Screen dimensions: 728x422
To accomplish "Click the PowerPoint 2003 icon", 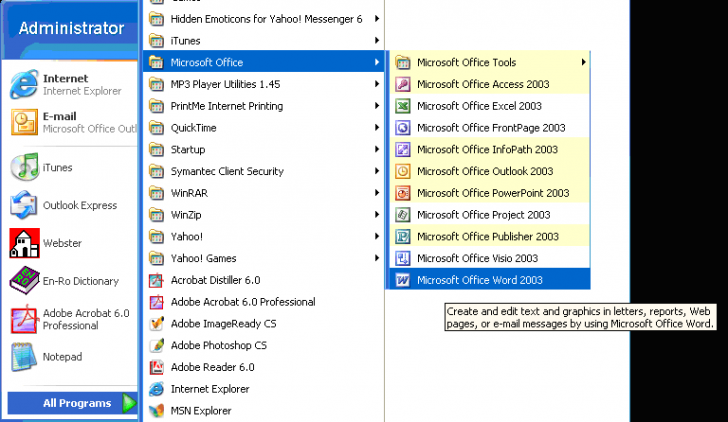I will pos(403,193).
